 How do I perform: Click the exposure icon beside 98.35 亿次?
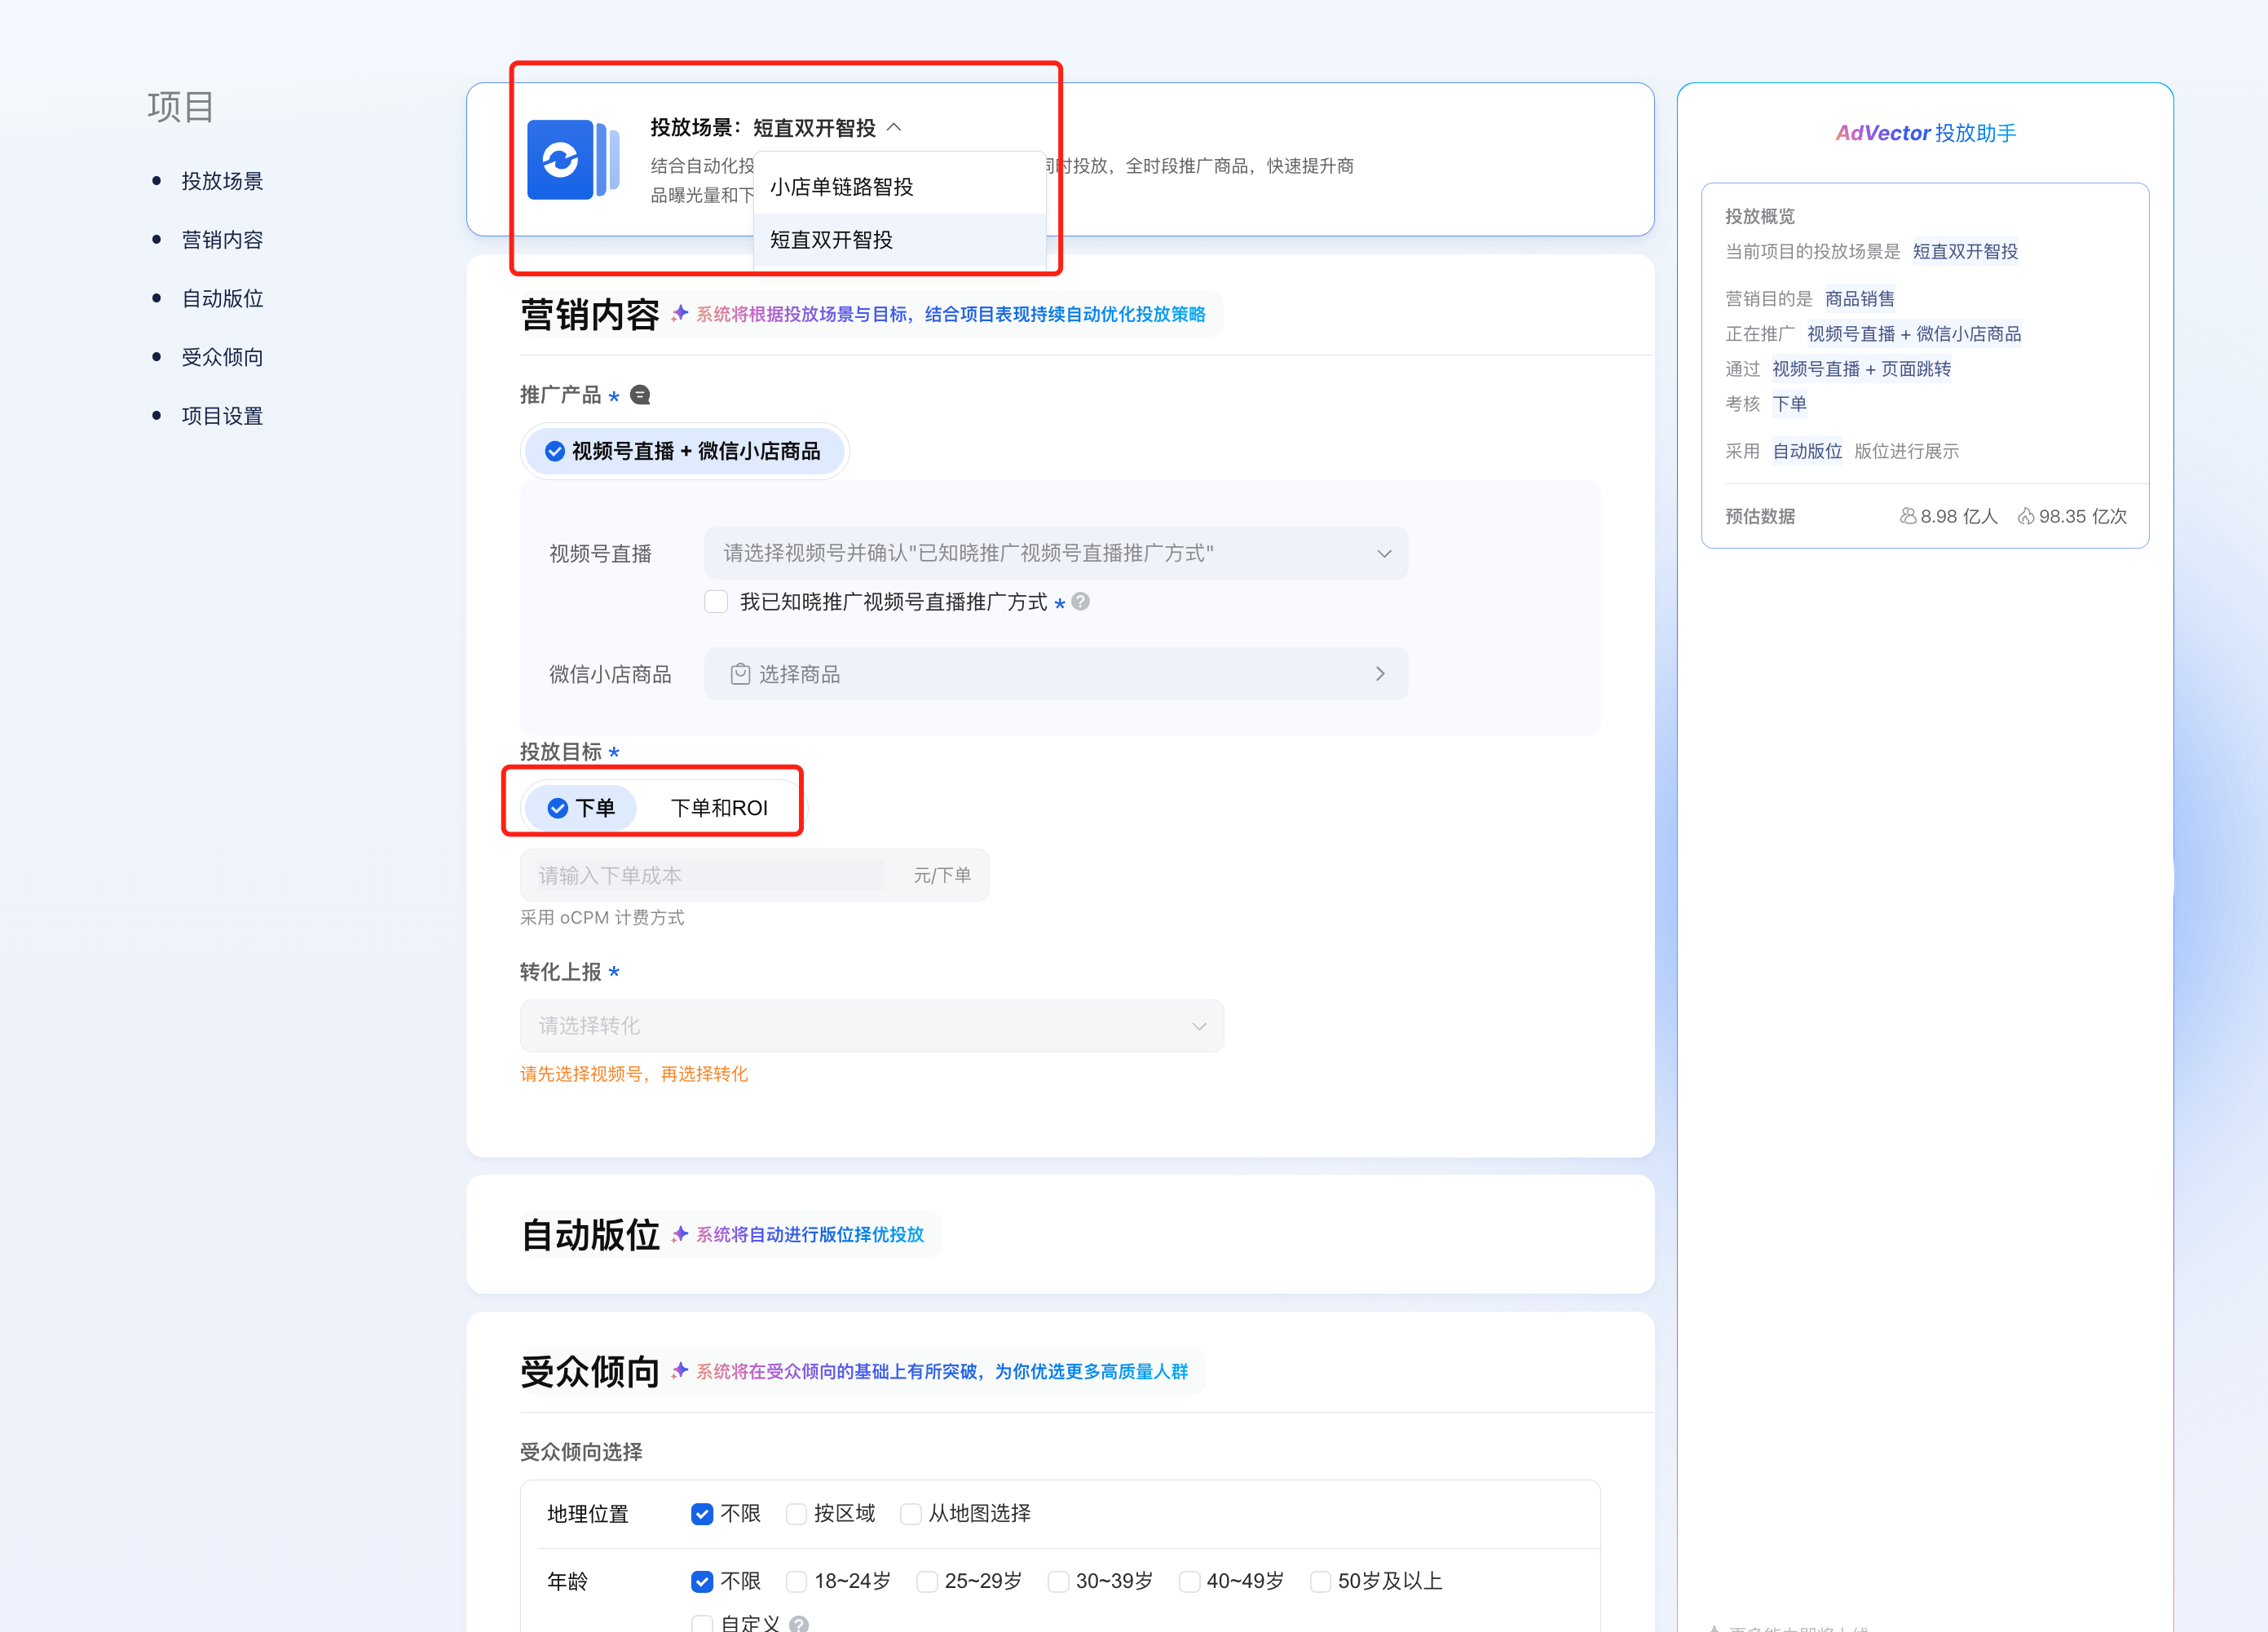[2026, 516]
